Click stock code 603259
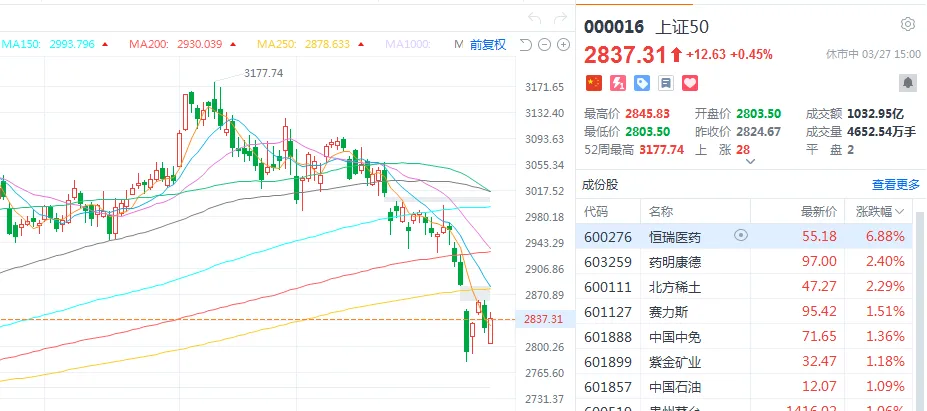Image resolution: width=927 pixels, height=411 pixels. click(x=608, y=261)
